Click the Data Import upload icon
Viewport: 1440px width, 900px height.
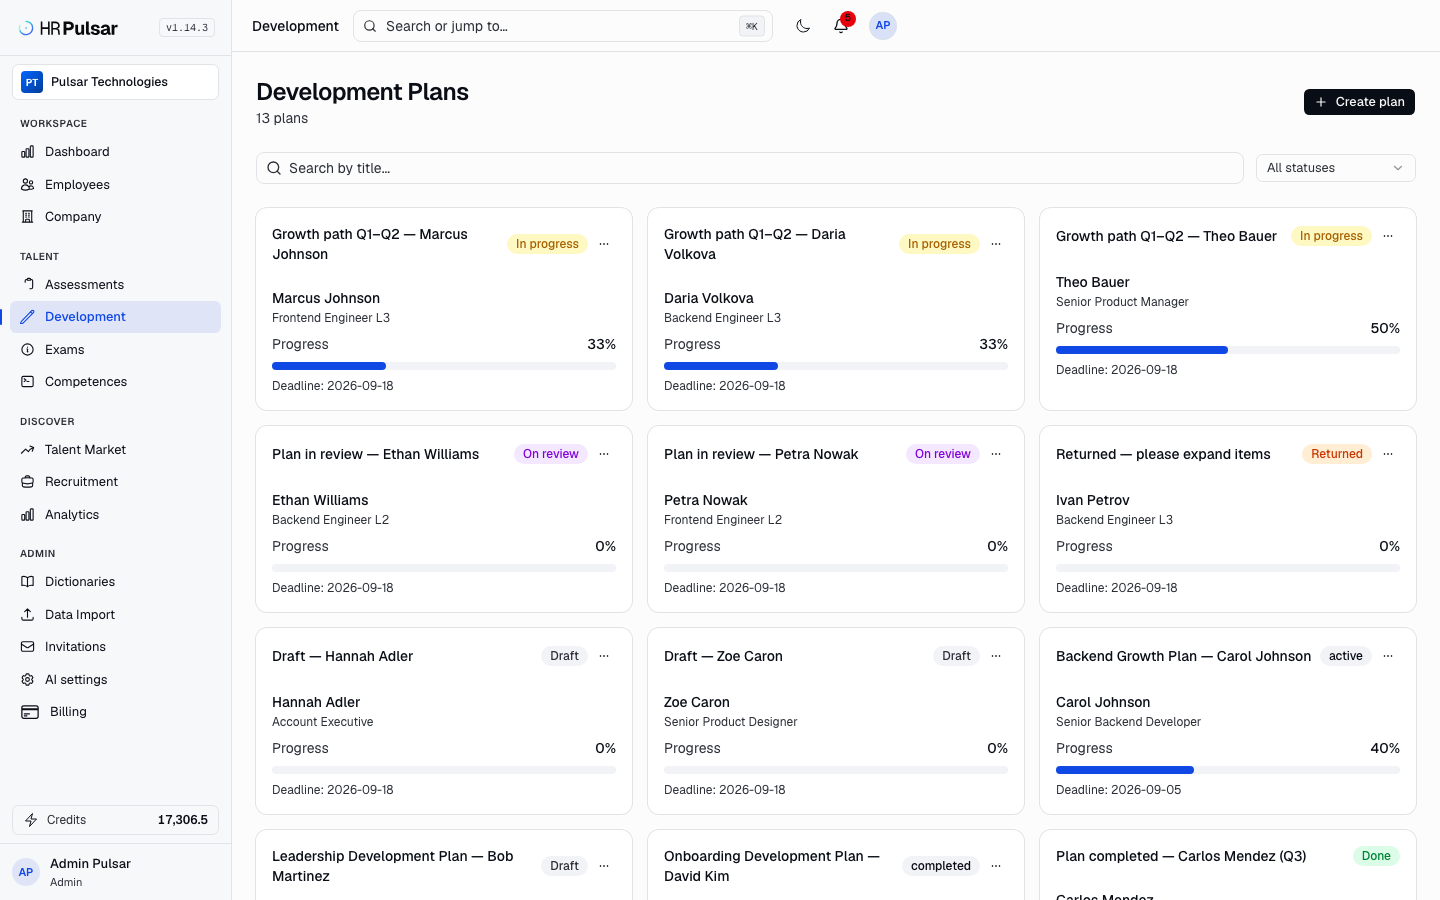28,615
